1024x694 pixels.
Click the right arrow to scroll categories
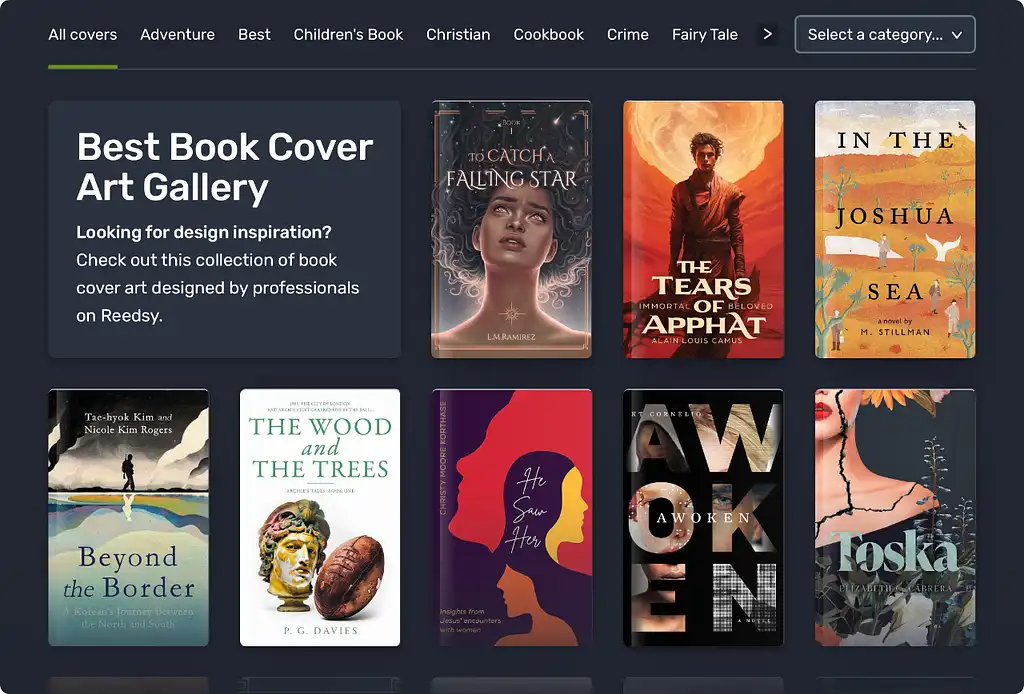767,34
